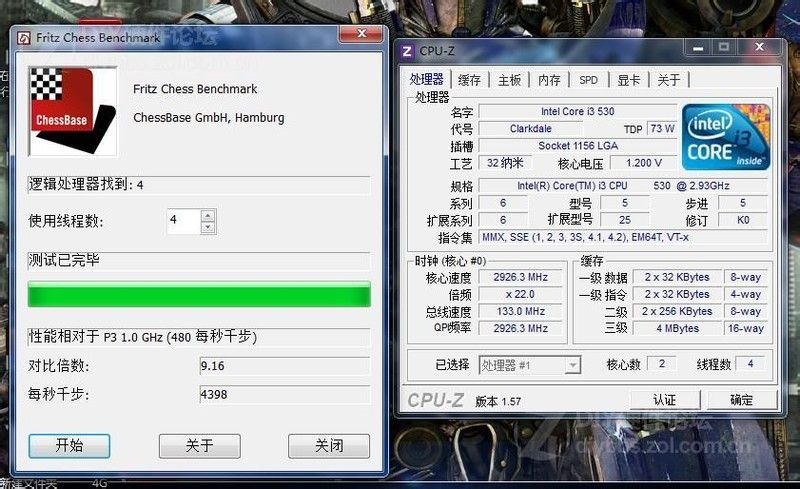Click the core voltage 1.200 V value
800x489 pixels.
pos(643,163)
